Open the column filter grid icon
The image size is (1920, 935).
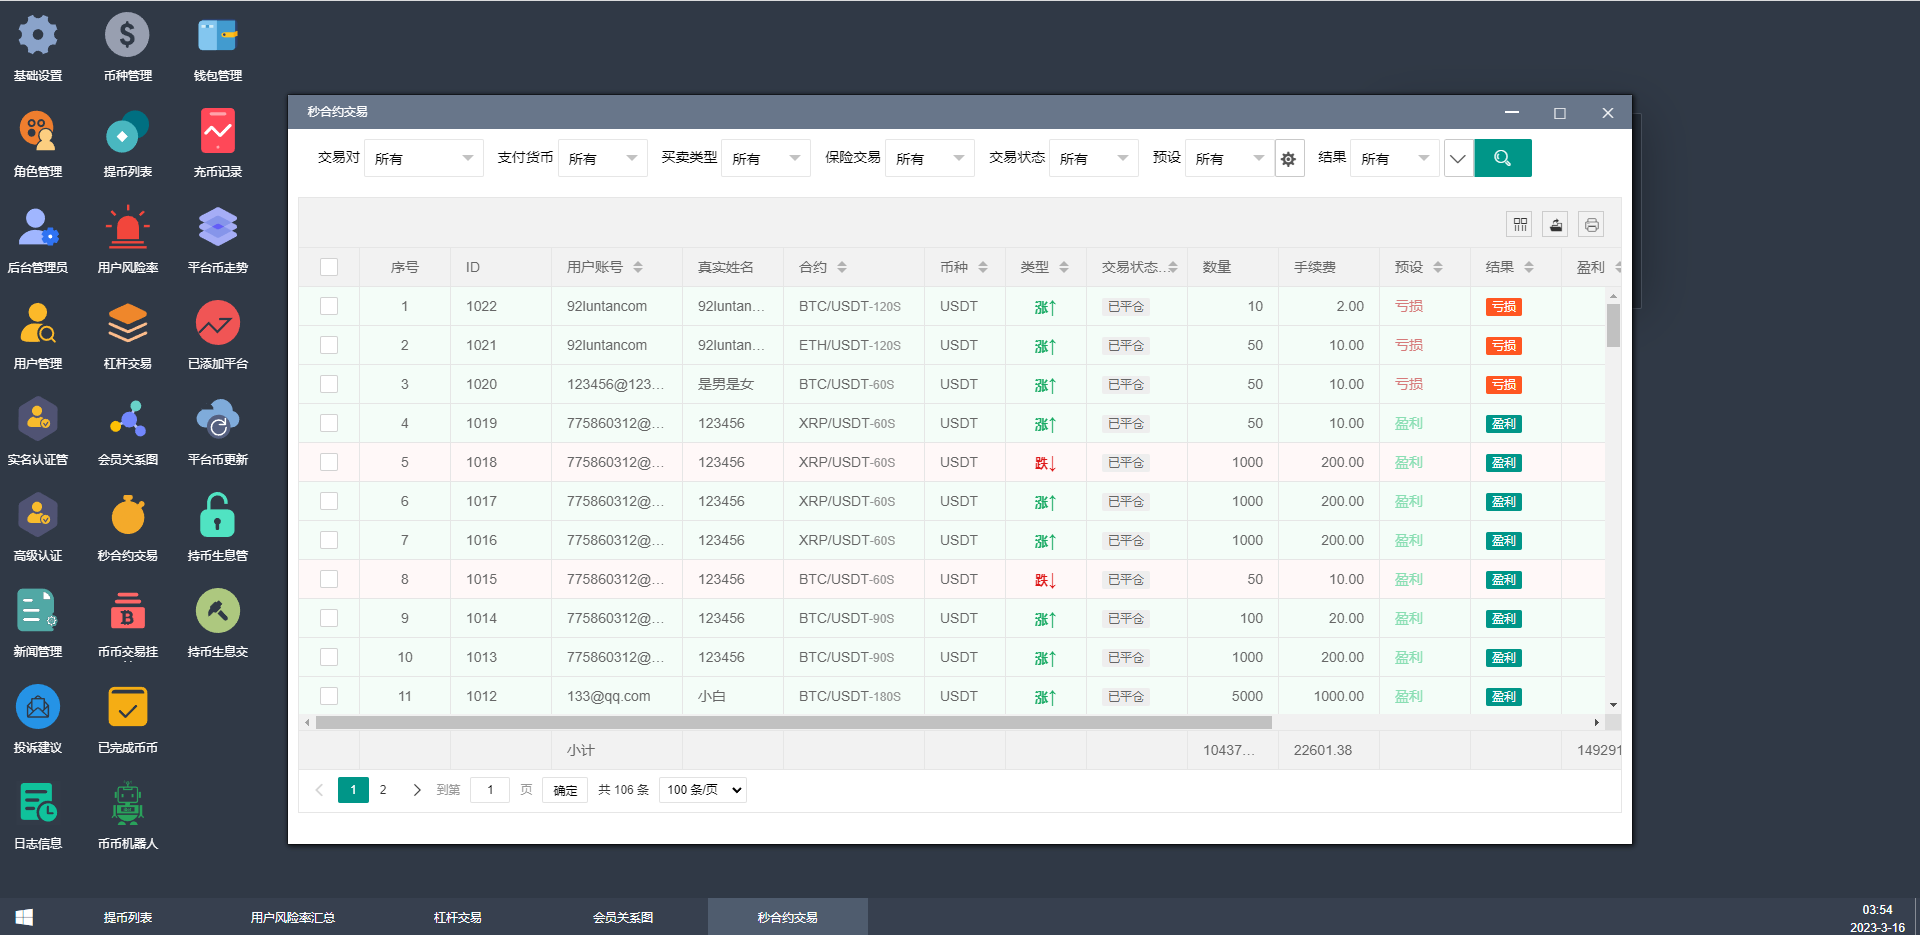[x=1520, y=225]
